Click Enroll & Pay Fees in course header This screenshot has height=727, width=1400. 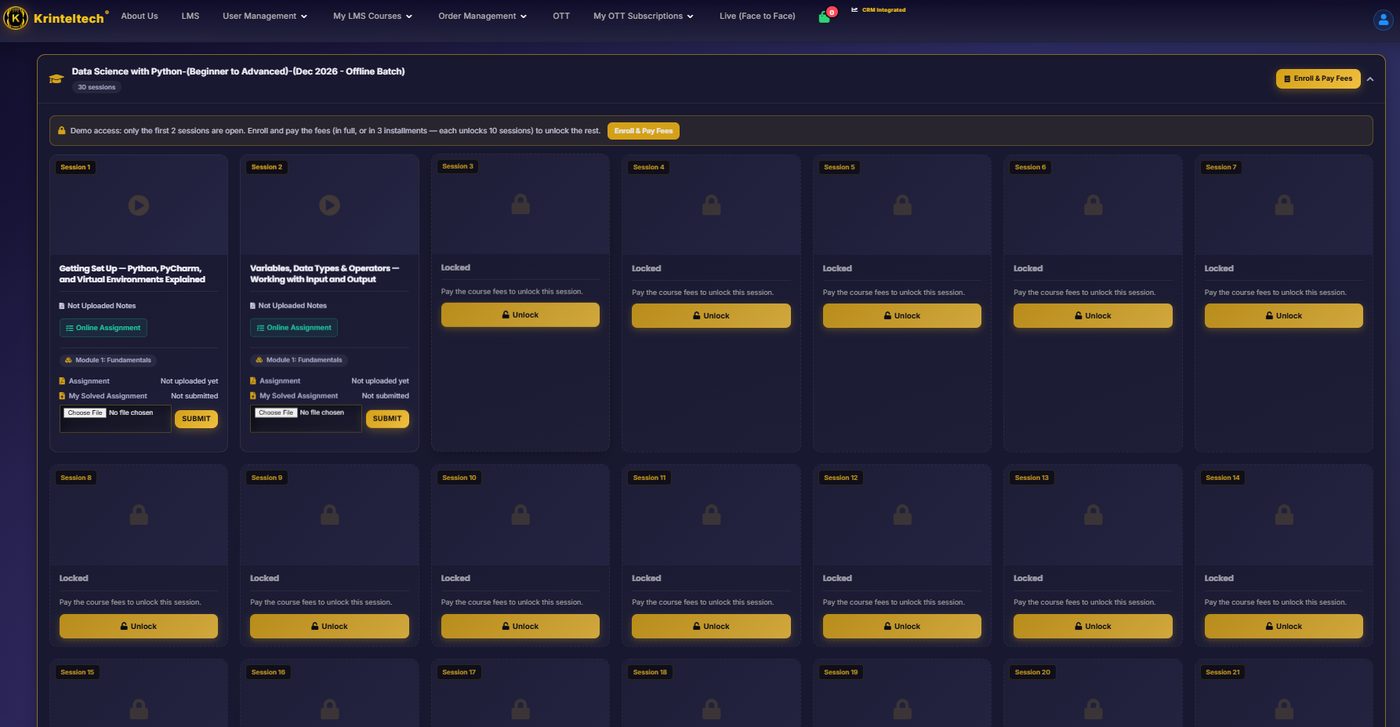click(1318, 79)
